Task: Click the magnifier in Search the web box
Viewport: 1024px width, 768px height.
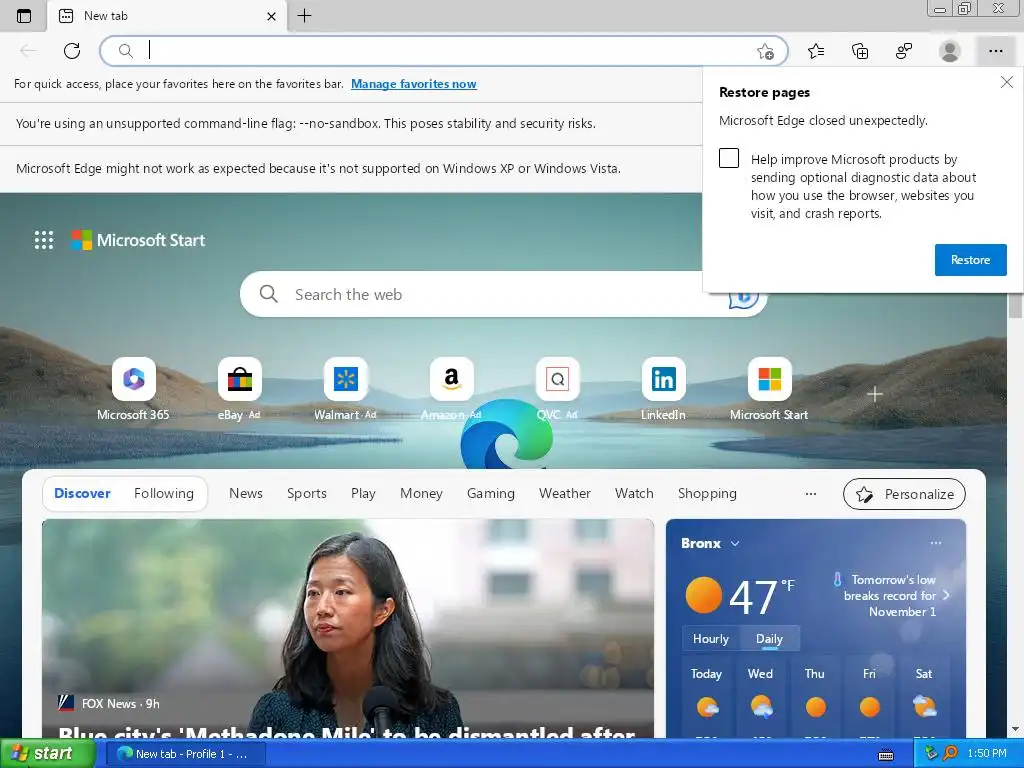Action: [268, 294]
